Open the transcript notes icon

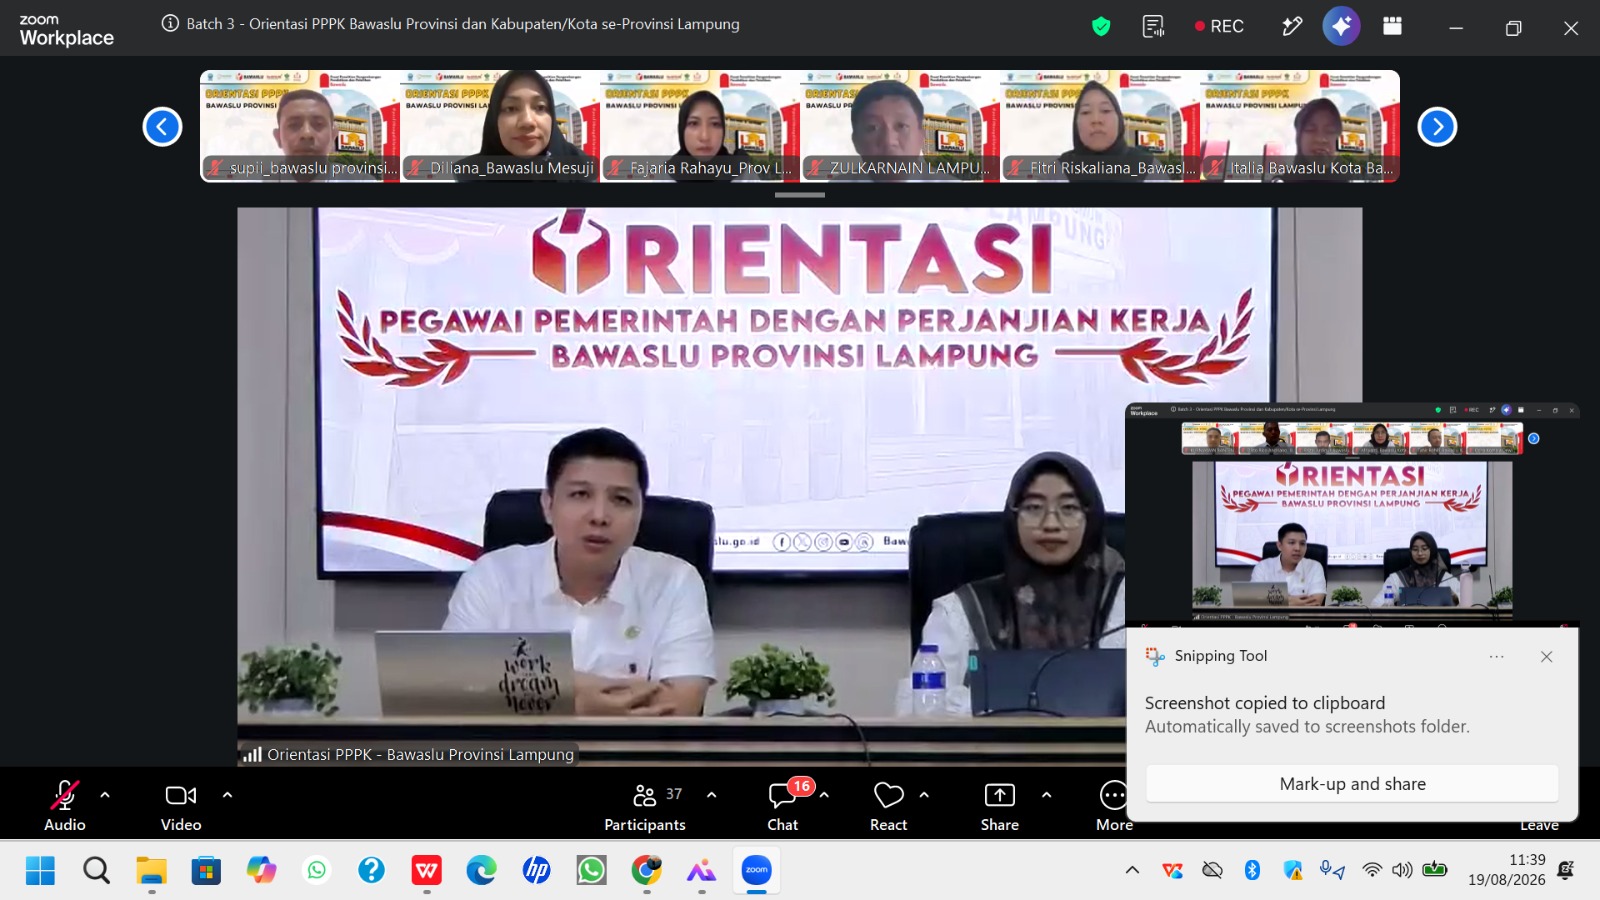pos(1153,26)
